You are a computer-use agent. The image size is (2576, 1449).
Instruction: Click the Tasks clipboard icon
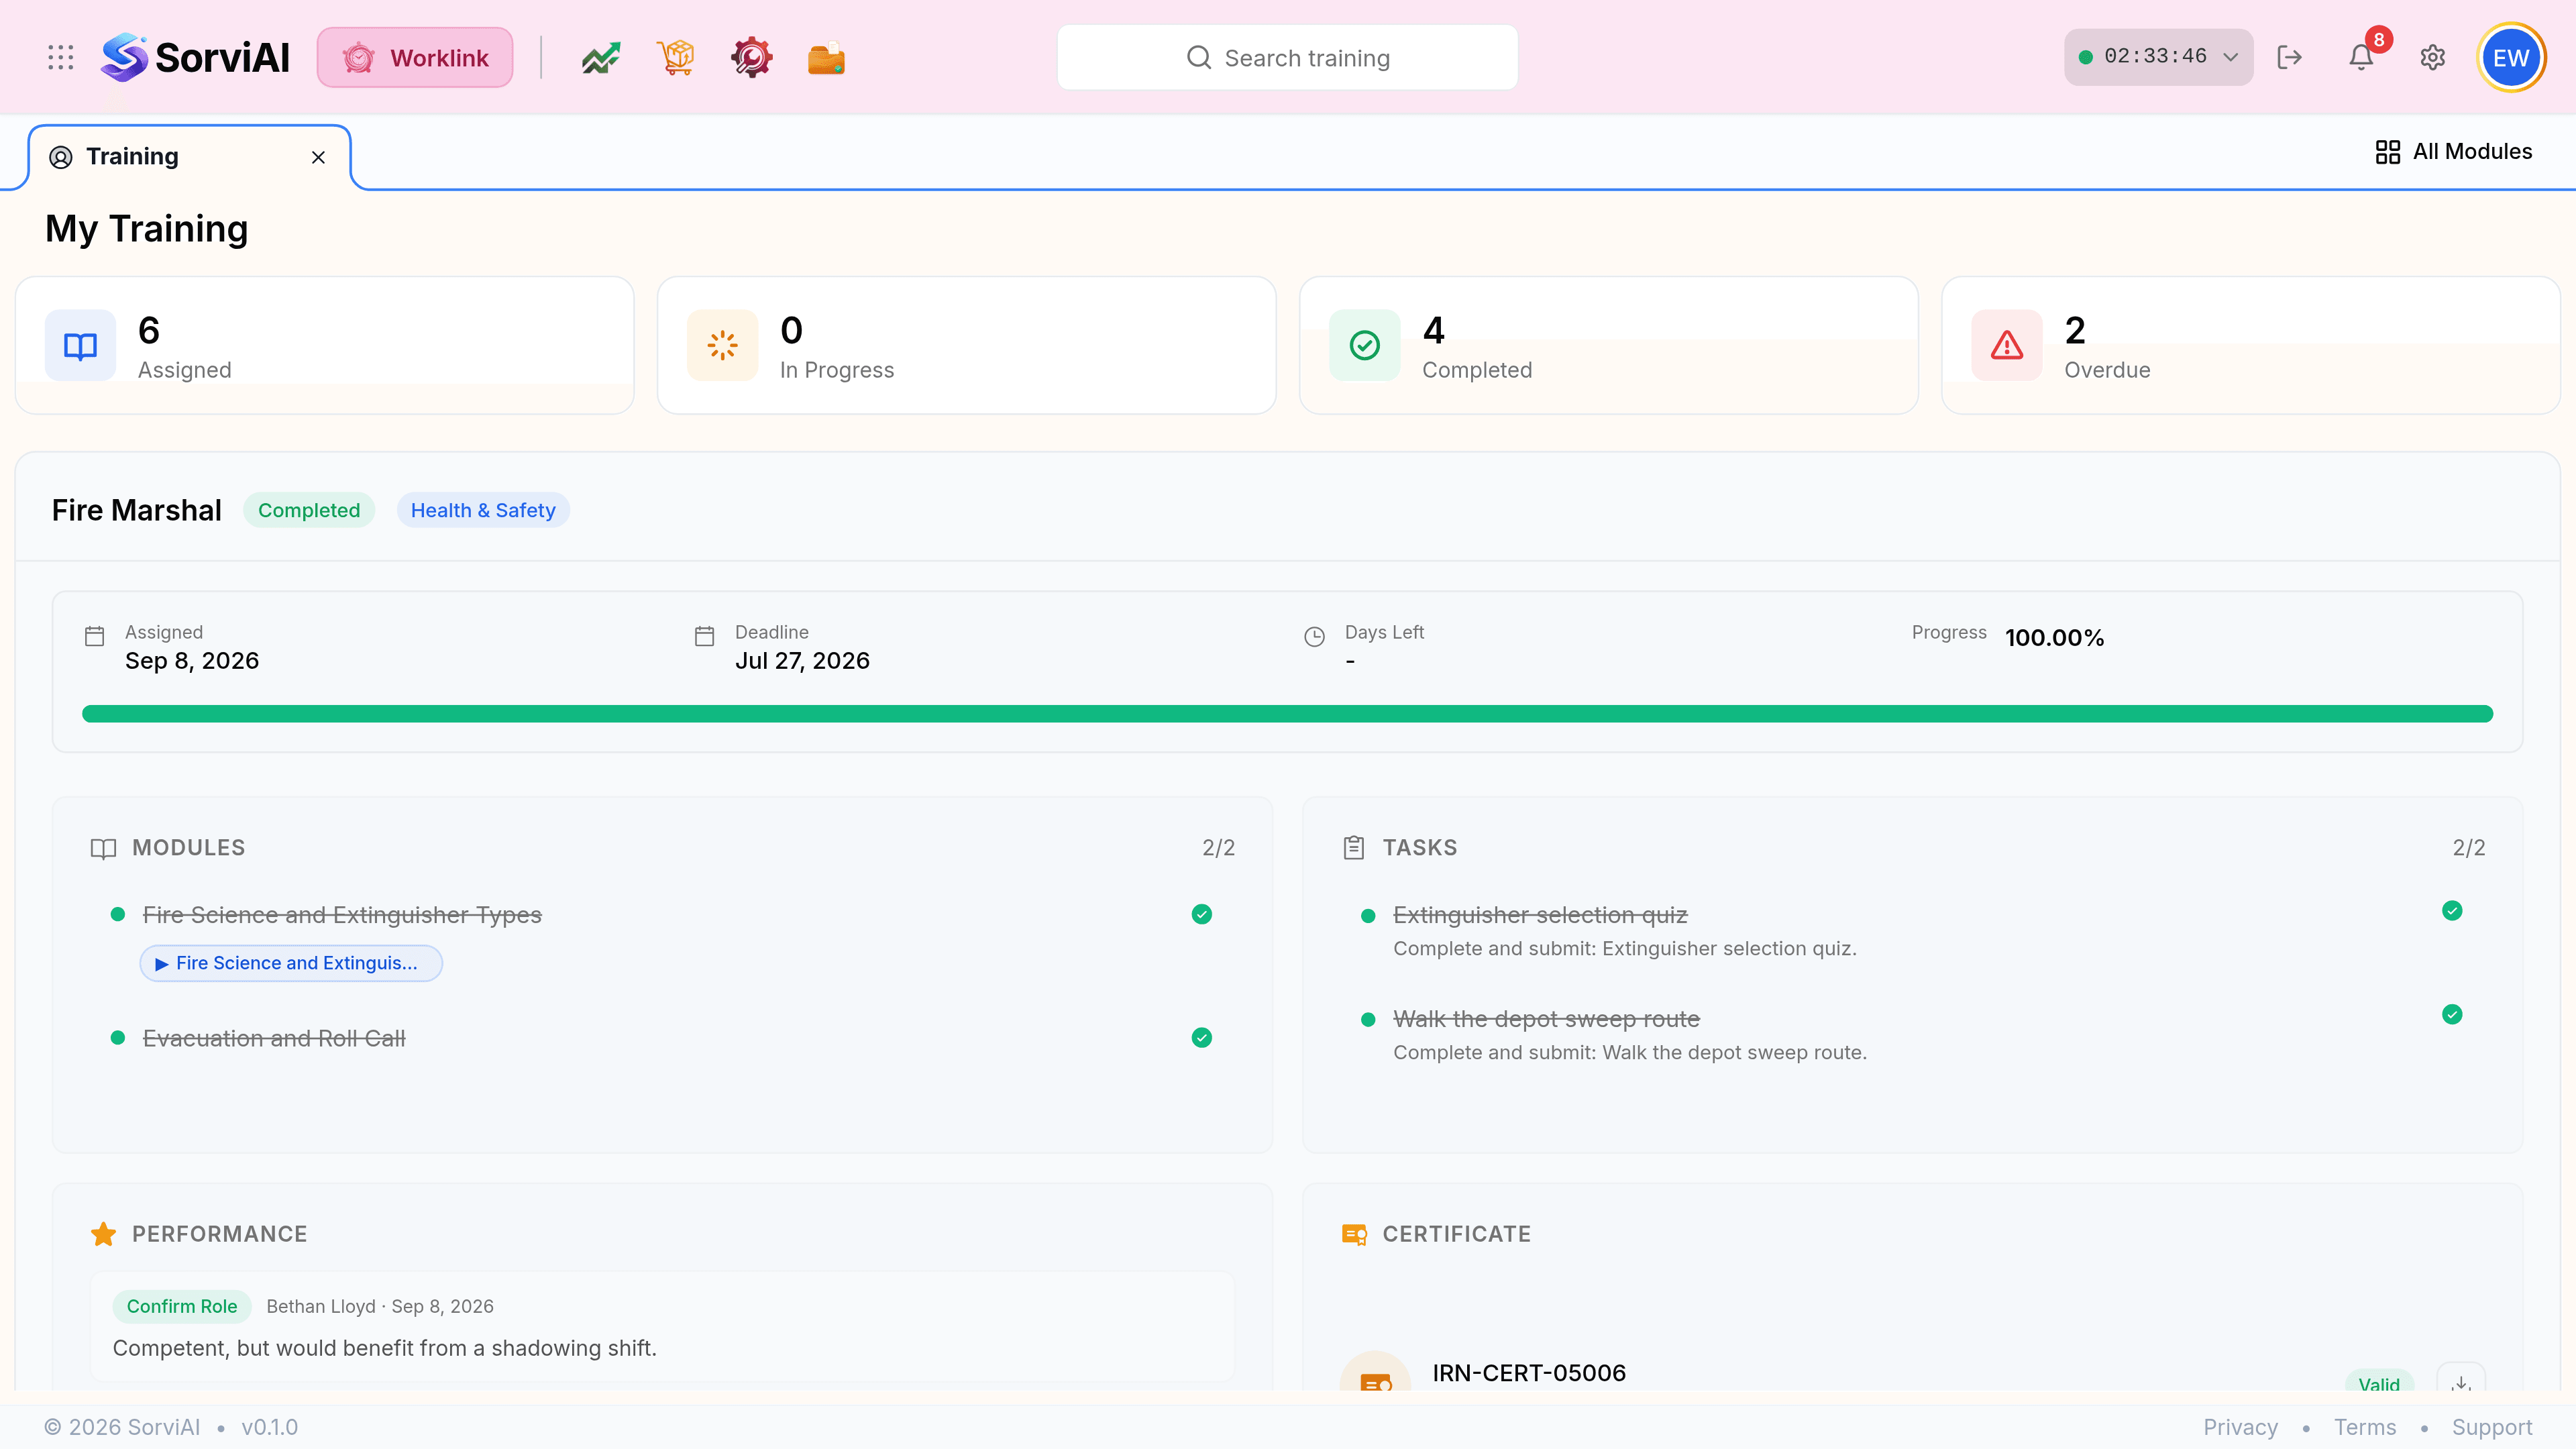(1354, 847)
